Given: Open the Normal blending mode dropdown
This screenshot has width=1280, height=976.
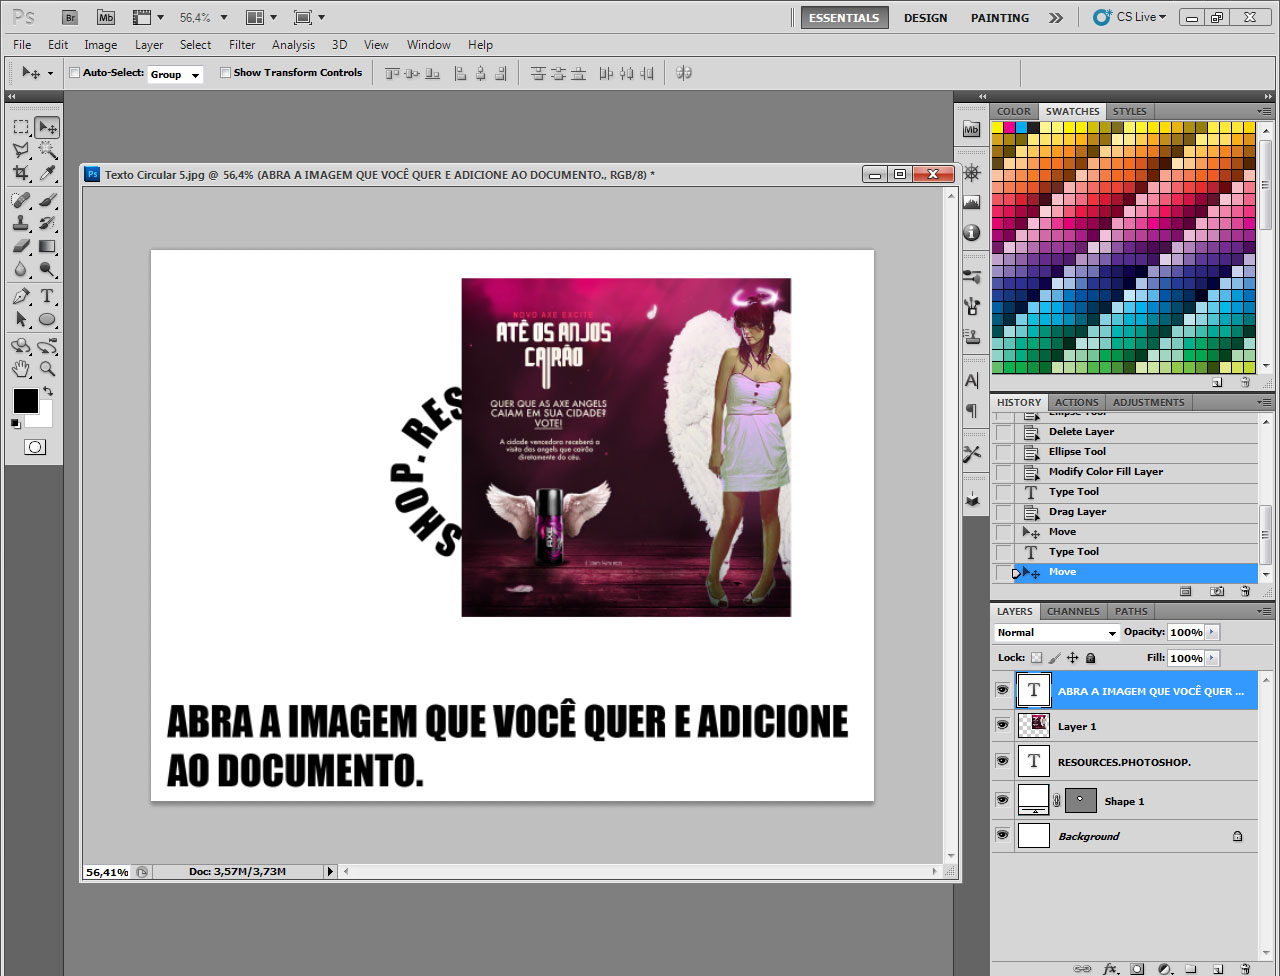Looking at the screenshot, I should (1057, 633).
